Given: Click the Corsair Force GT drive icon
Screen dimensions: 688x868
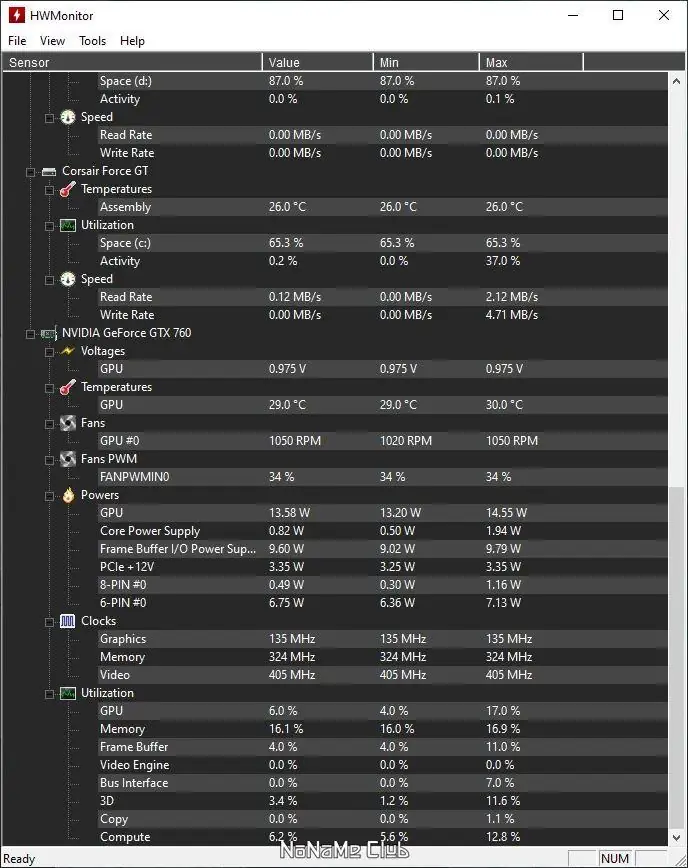Looking at the screenshot, I should (48, 171).
